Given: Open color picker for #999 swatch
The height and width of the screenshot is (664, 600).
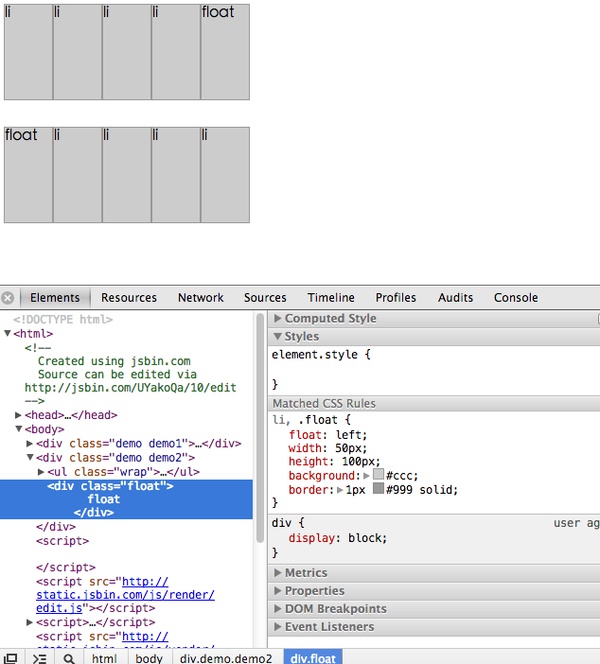Looking at the screenshot, I should [x=379, y=488].
